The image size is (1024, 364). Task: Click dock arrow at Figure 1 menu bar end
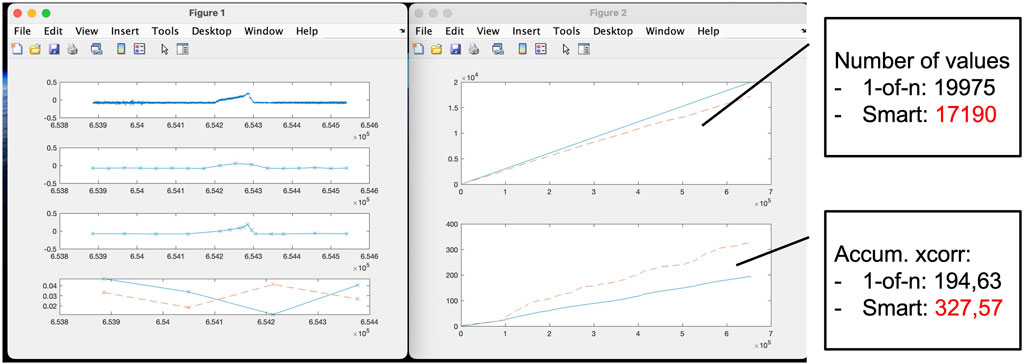(x=402, y=31)
